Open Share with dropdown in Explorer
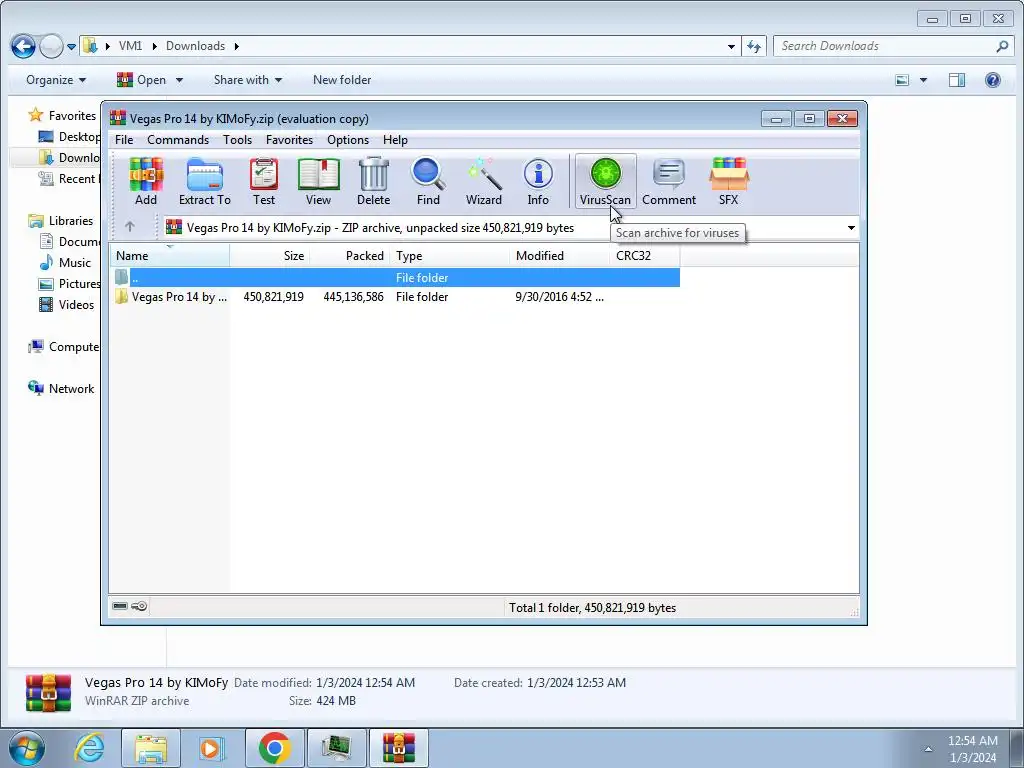Screen dimensions: 1024x768 (x=248, y=80)
